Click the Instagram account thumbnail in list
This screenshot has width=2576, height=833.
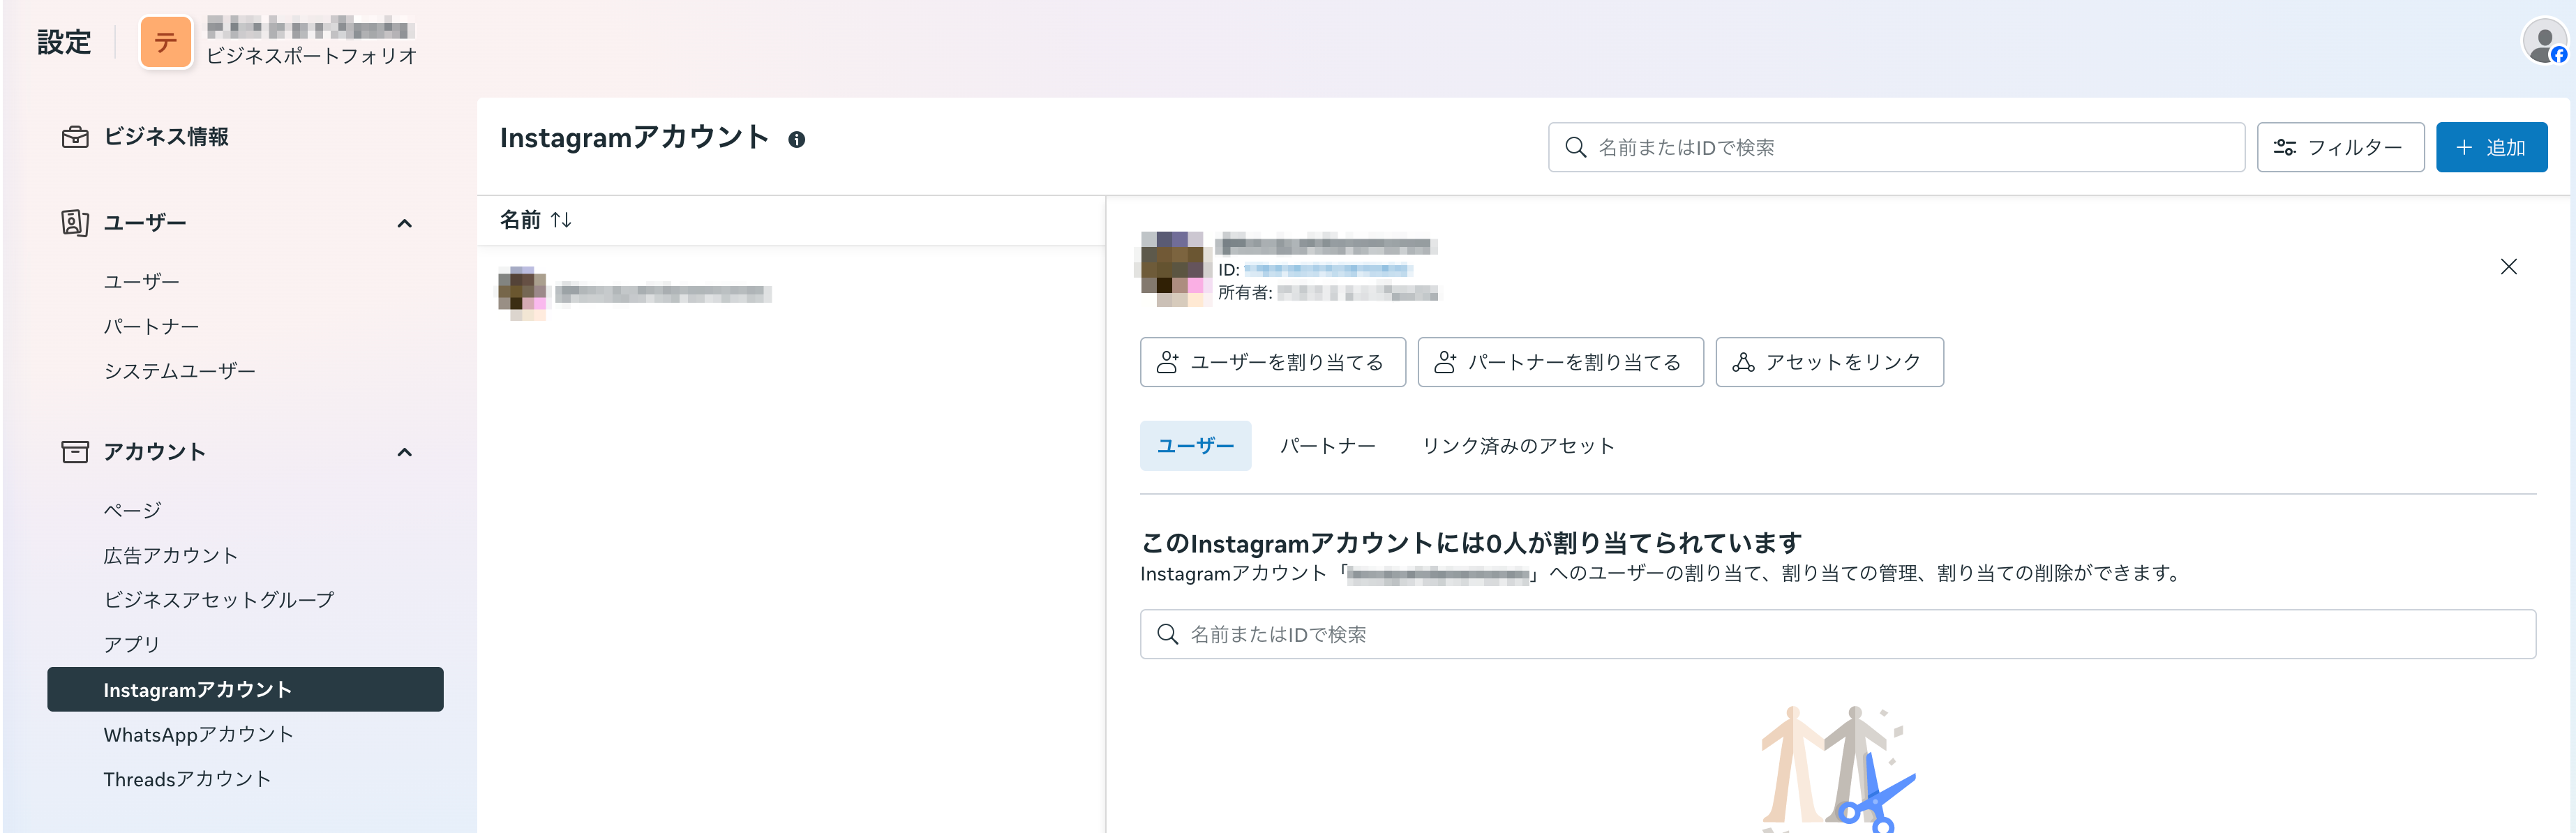522,293
